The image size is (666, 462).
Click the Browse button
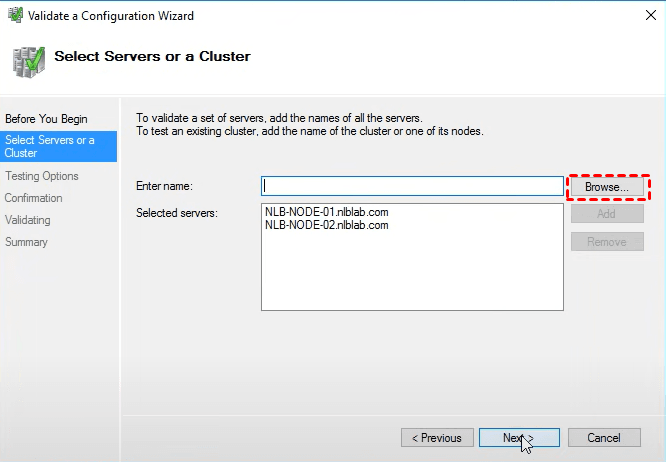[607, 187]
